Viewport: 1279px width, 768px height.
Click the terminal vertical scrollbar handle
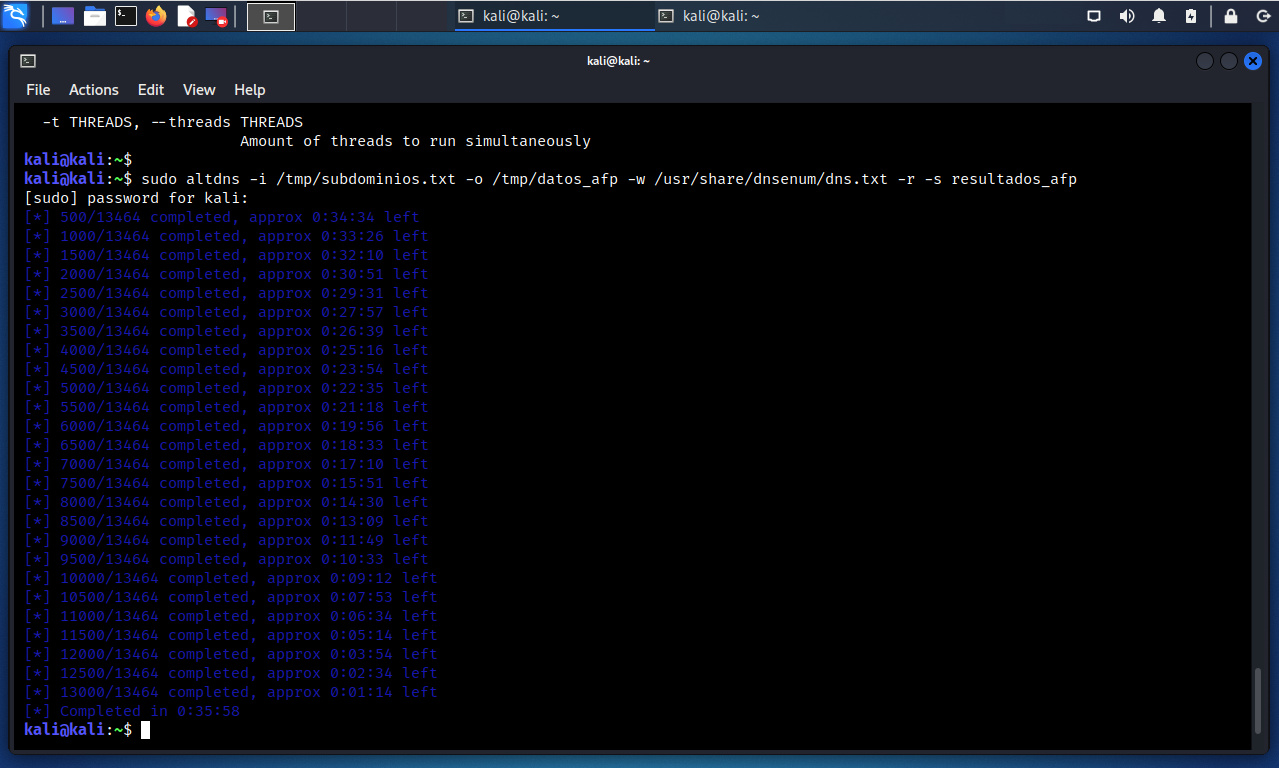[1258, 705]
